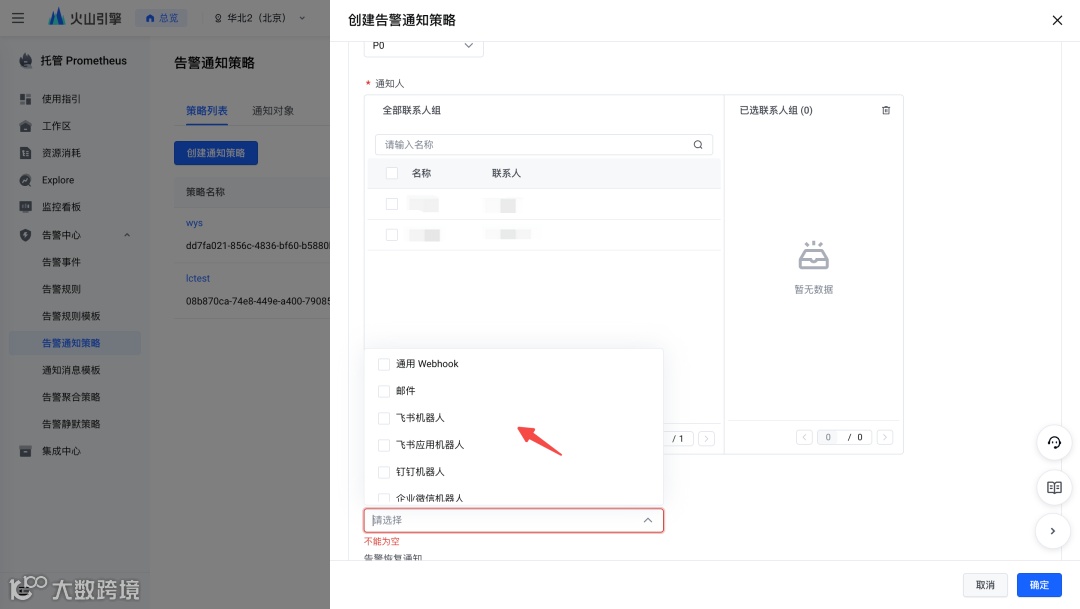Click previous page arrow in selected groups panel

pyautogui.click(x=804, y=437)
